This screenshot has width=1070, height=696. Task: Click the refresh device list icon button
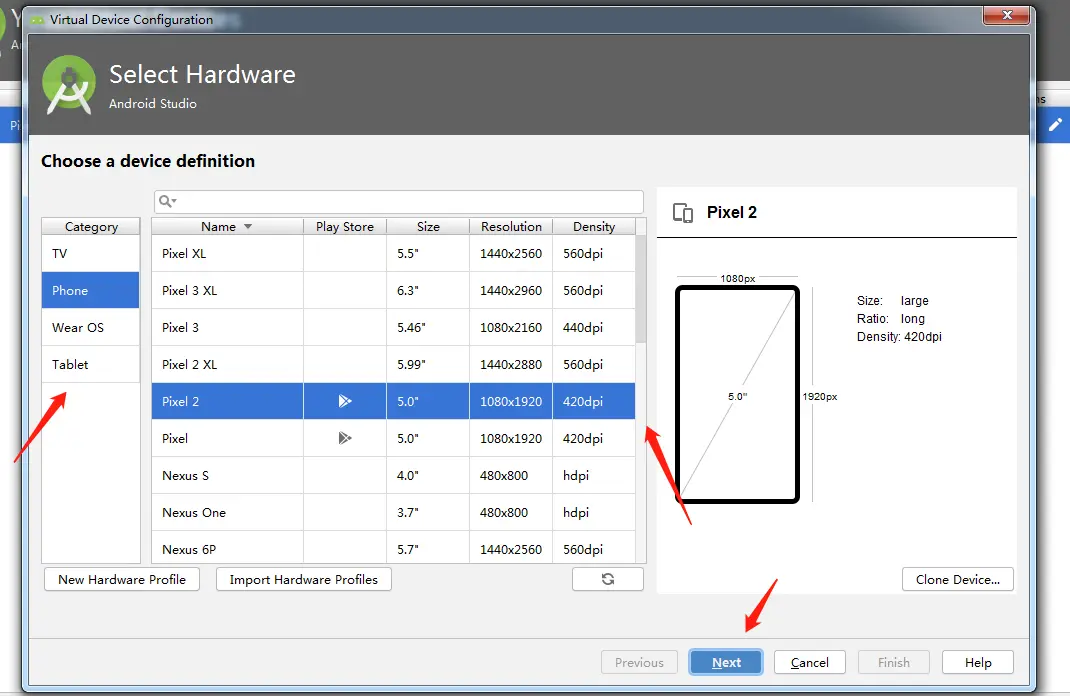[607, 579]
